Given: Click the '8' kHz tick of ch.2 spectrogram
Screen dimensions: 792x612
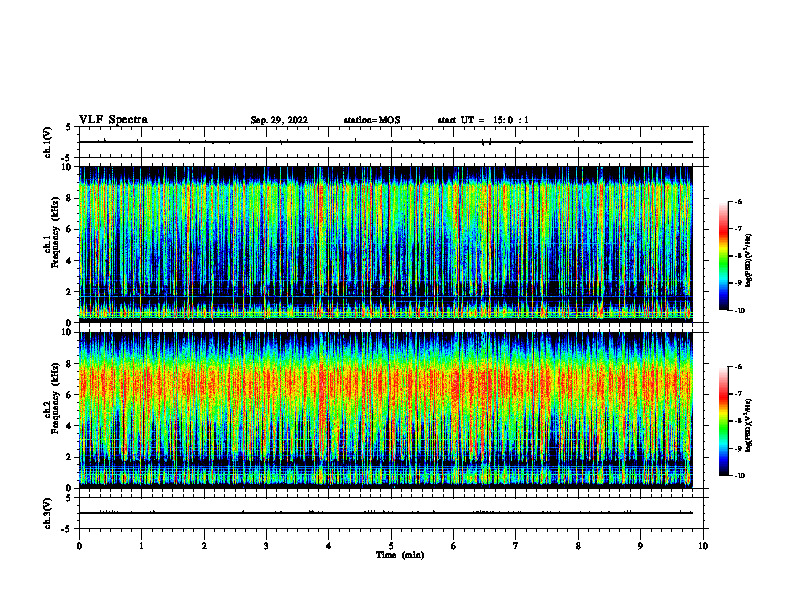Looking at the screenshot, I should [70, 364].
